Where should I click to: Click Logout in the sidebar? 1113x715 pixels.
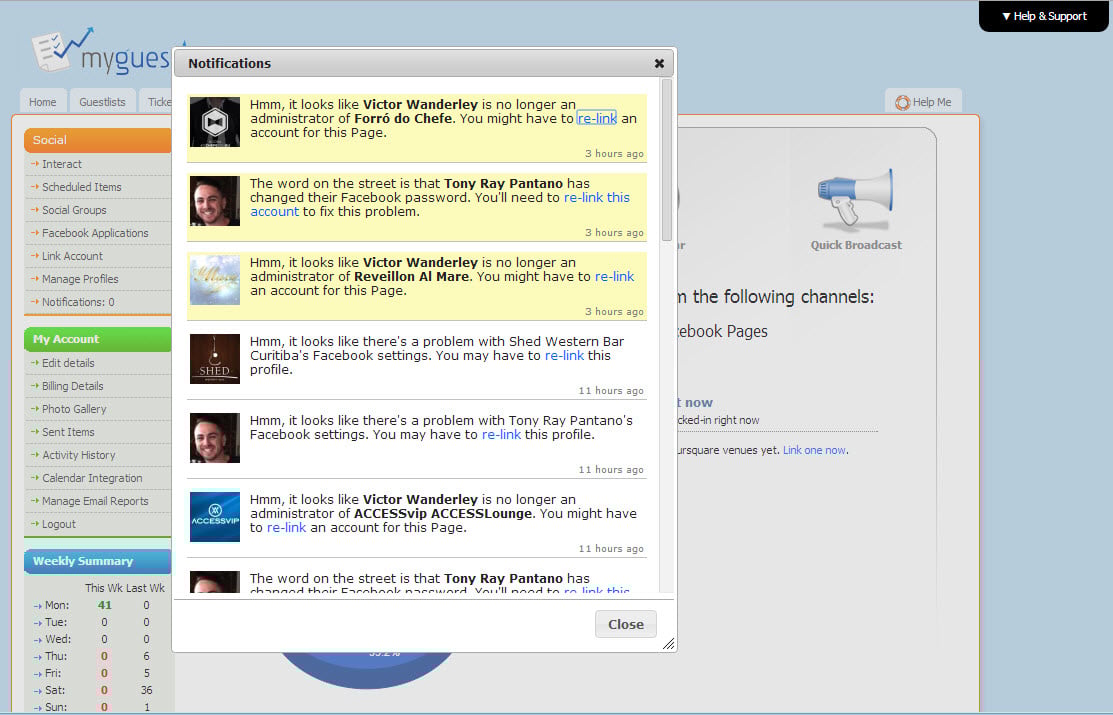59,524
